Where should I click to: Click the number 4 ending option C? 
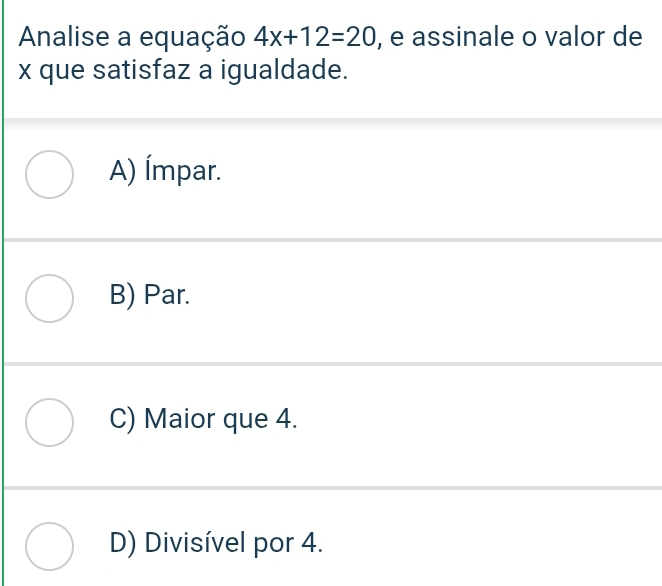(x=288, y=419)
